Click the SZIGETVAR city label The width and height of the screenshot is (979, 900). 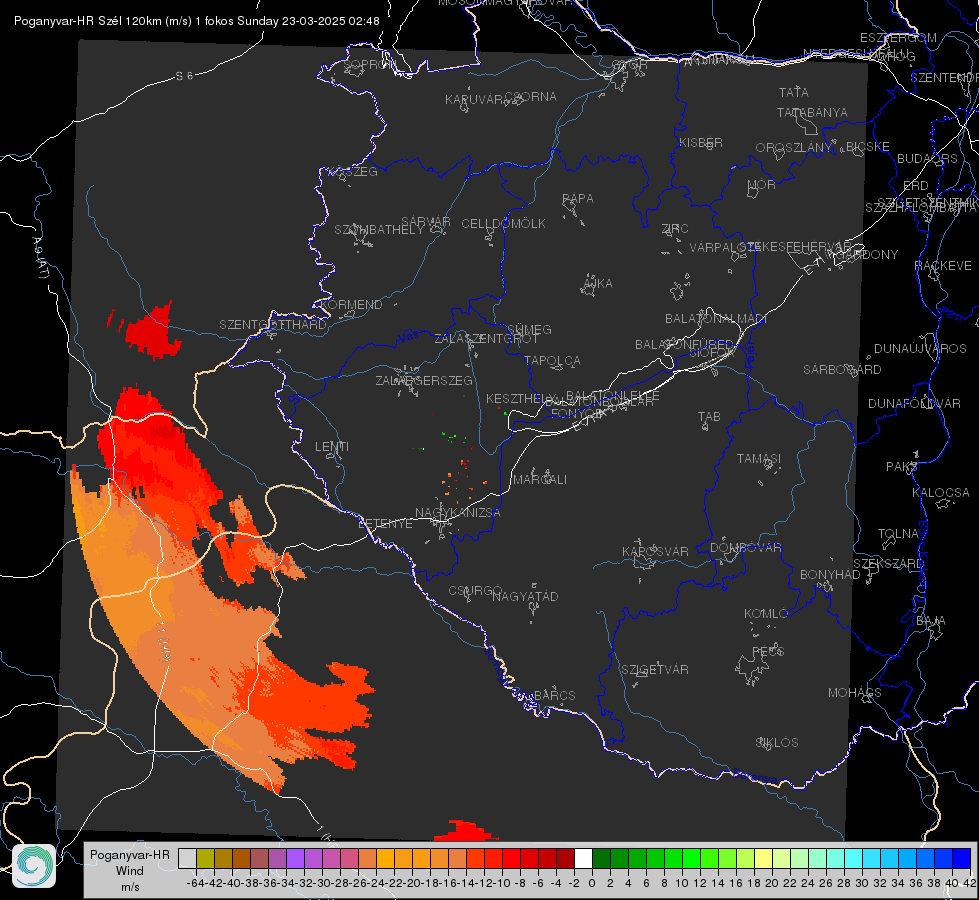click(x=655, y=670)
